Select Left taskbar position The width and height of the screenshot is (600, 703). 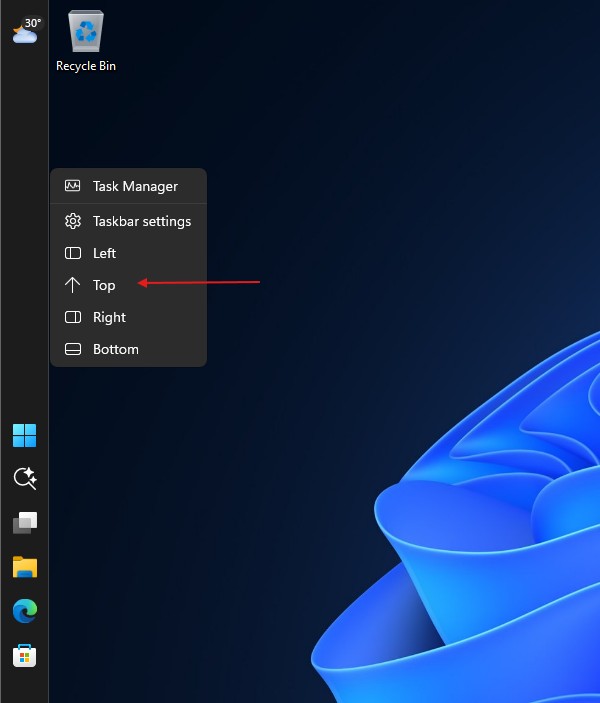point(128,253)
